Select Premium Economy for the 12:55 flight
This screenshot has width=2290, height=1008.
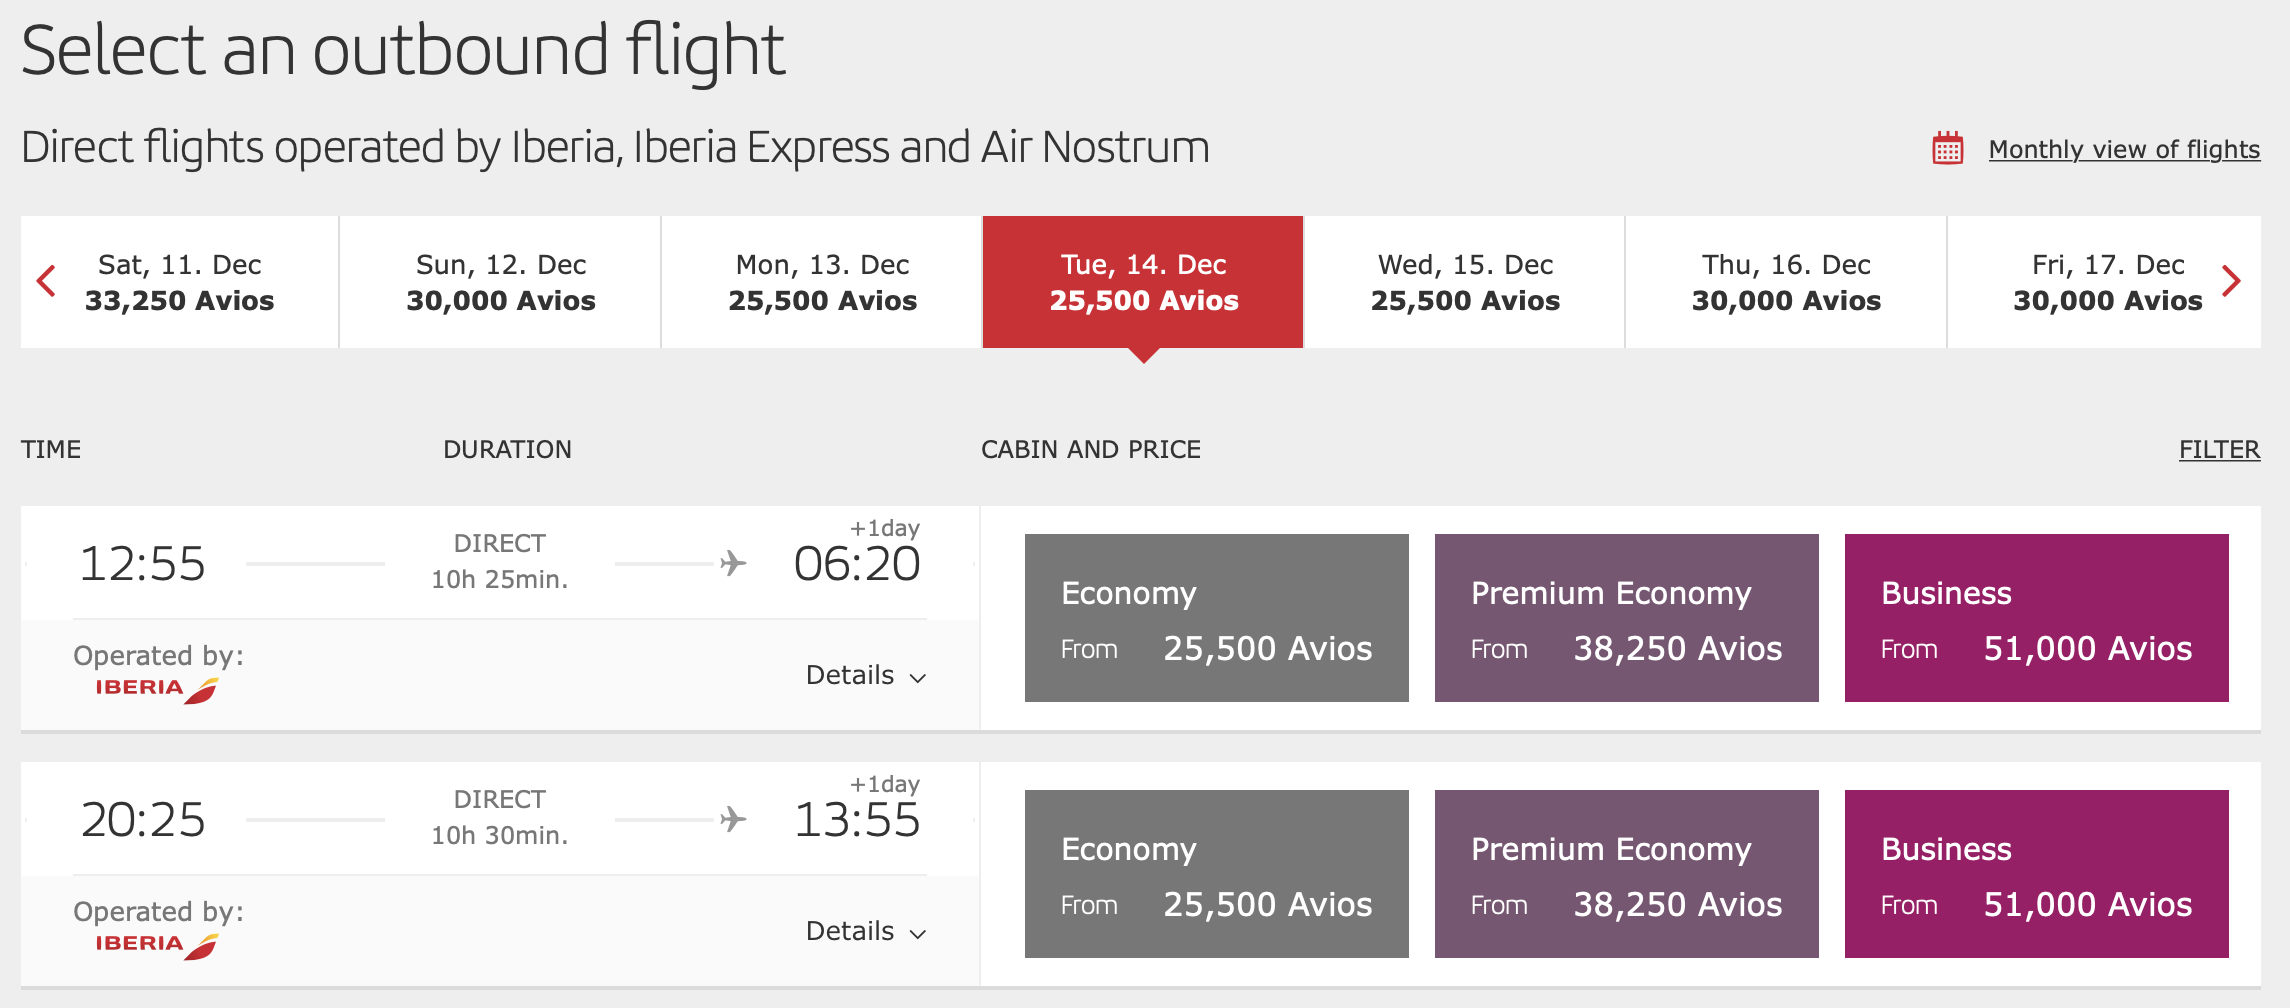[1626, 618]
